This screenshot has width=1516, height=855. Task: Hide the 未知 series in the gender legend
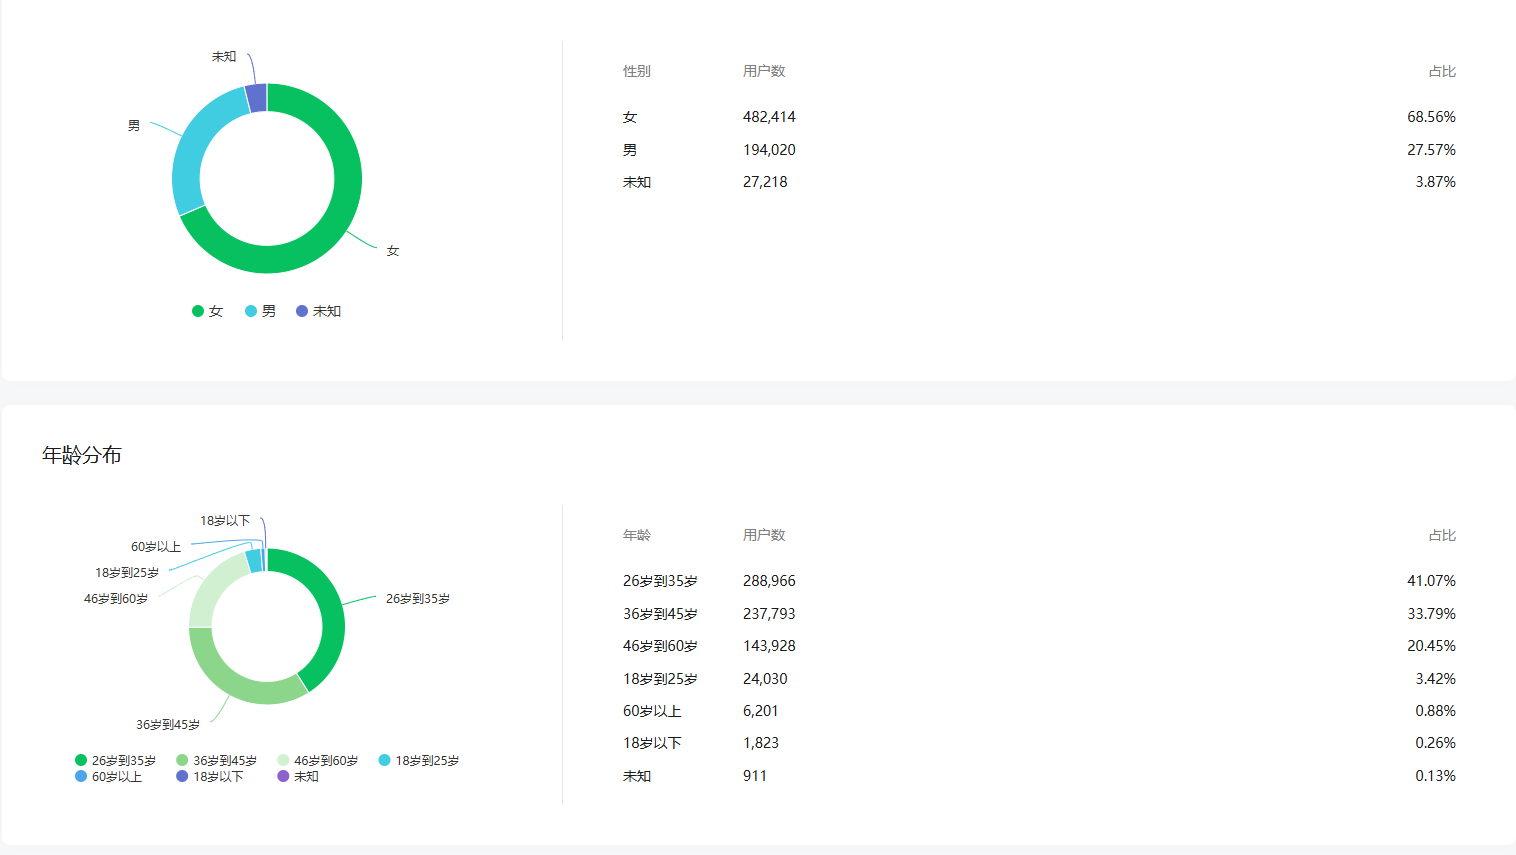[319, 311]
